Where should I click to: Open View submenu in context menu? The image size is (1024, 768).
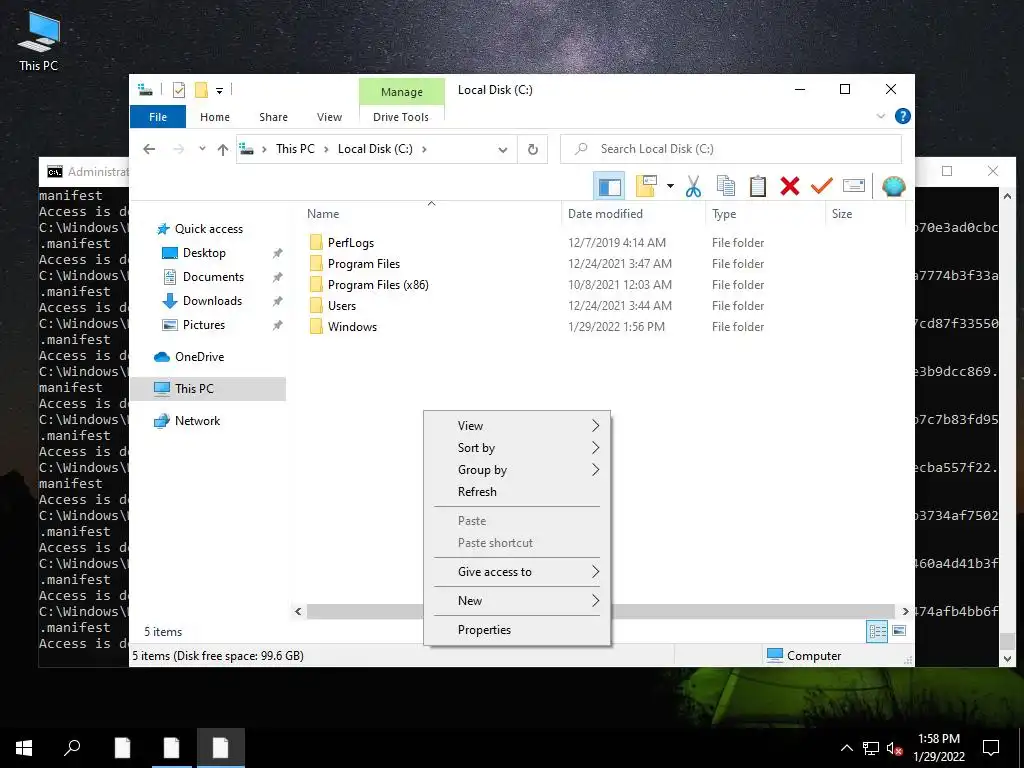(x=517, y=426)
